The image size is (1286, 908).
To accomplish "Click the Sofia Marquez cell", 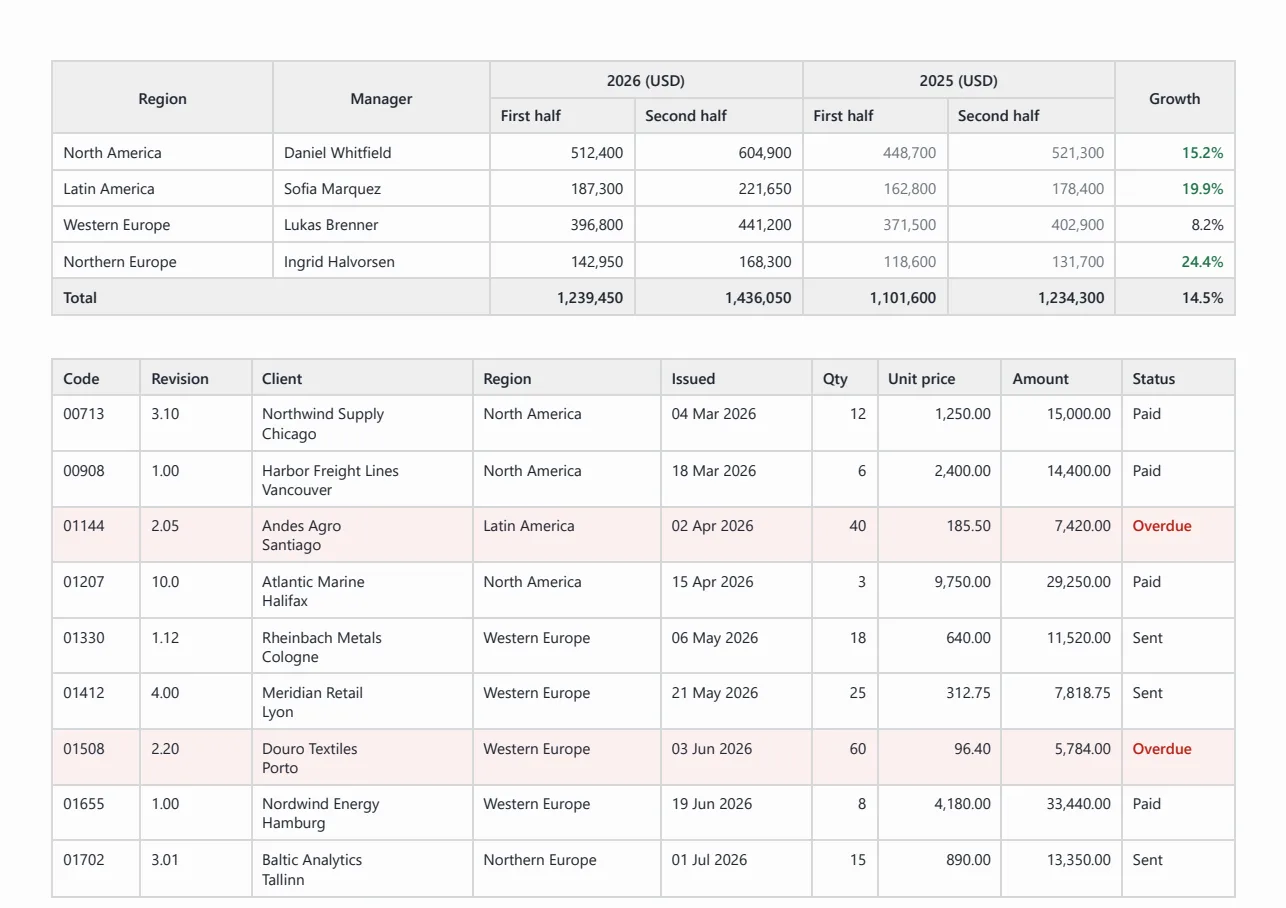I will pos(381,188).
